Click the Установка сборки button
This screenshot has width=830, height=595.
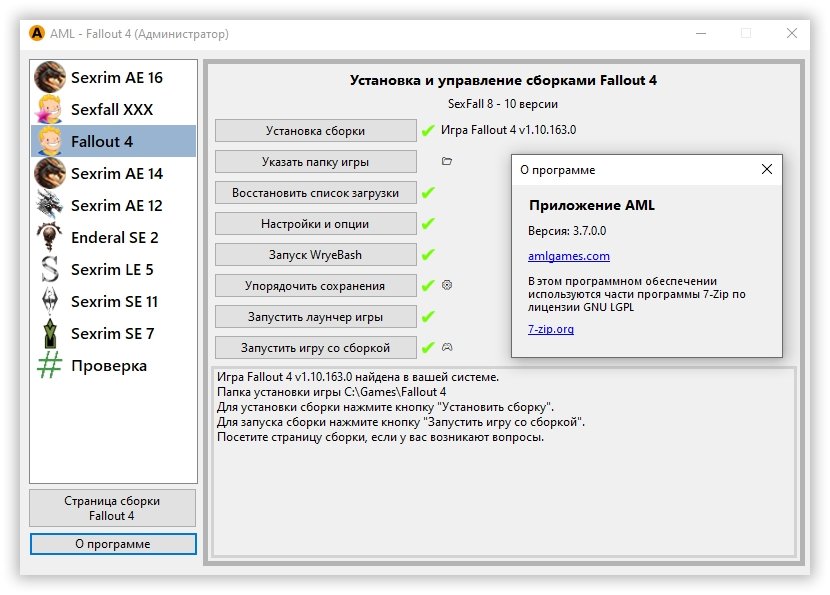tap(315, 131)
